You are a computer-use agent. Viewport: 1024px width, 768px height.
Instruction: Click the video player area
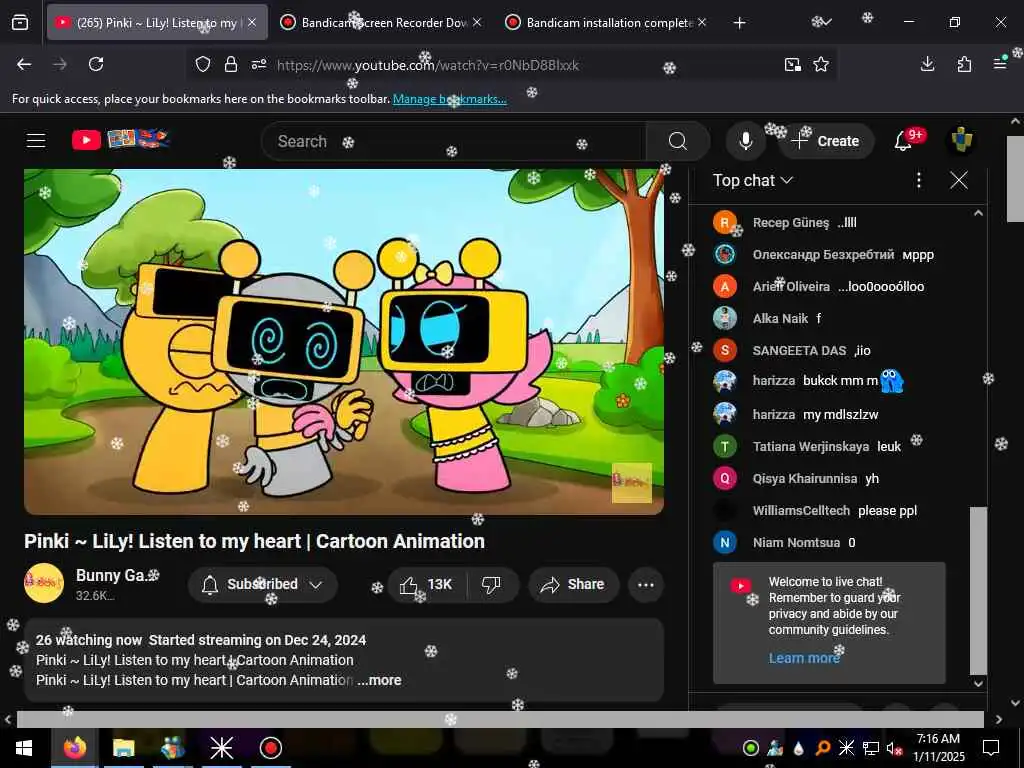tap(344, 342)
